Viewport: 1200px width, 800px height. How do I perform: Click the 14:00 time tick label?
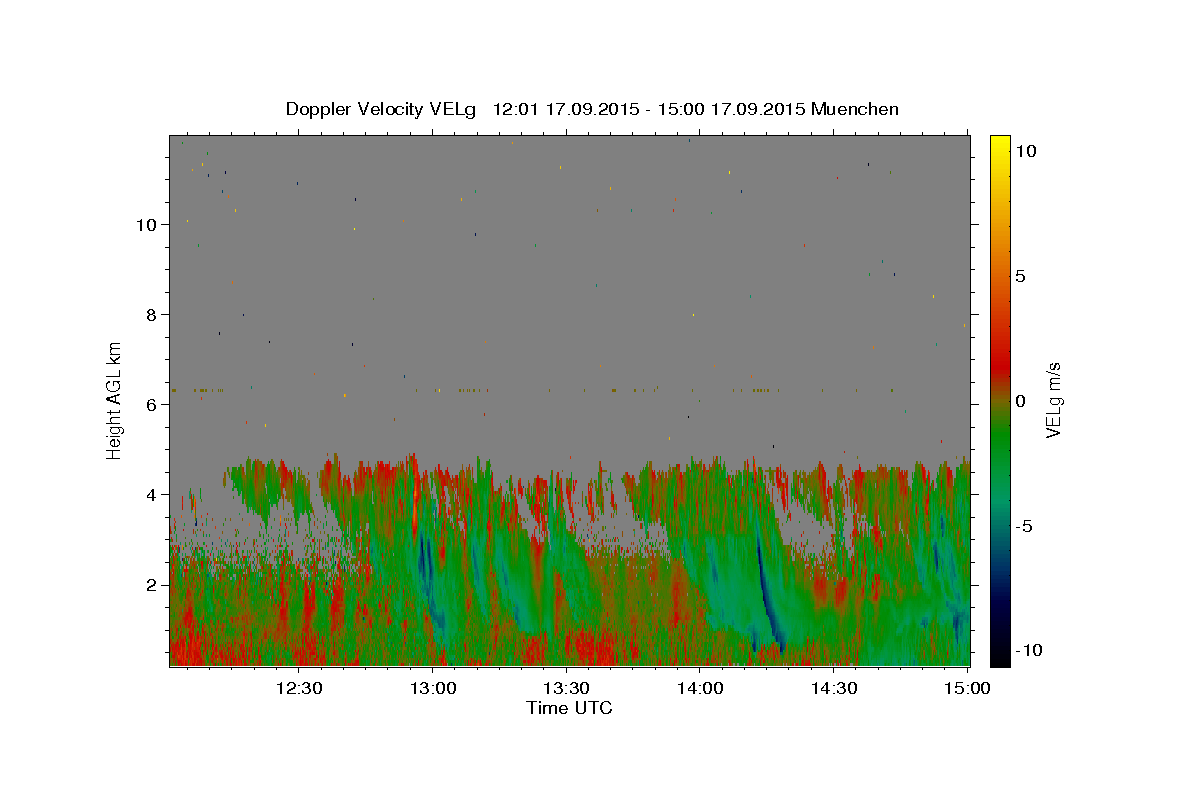pyautogui.click(x=700, y=688)
